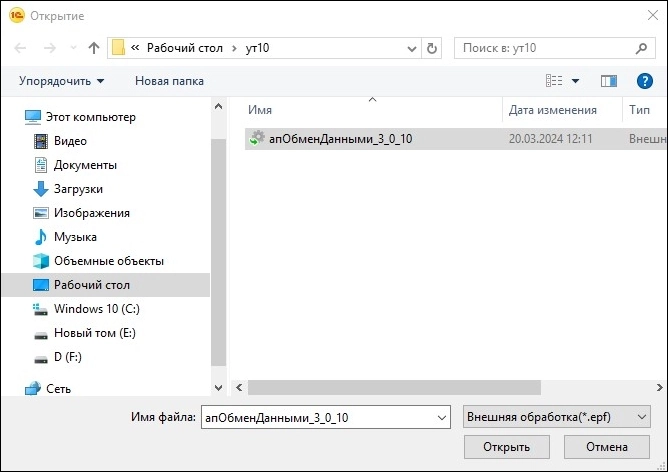The image size is (668, 472).
Task: Open the Внешняя обработка(*.epf) file type dropdown
Action: (x=557, y=417)
